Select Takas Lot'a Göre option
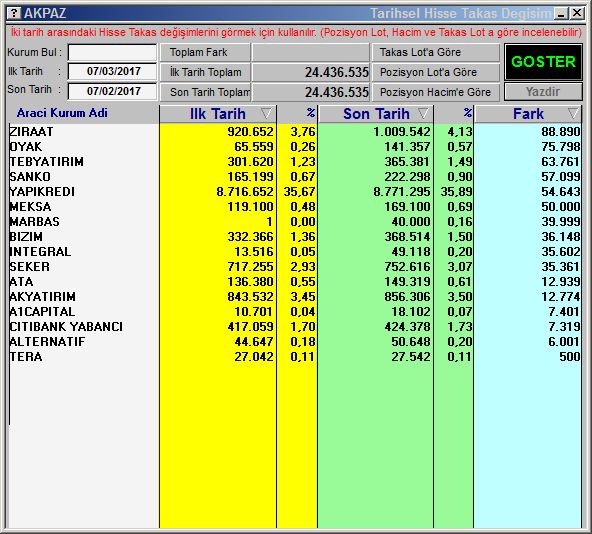This screenshot has height=534, width=592. point(436,52)
